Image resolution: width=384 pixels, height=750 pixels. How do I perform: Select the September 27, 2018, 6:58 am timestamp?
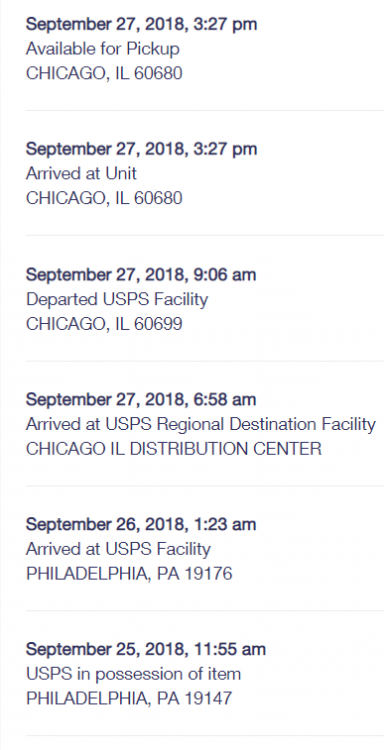coord(141,399)
